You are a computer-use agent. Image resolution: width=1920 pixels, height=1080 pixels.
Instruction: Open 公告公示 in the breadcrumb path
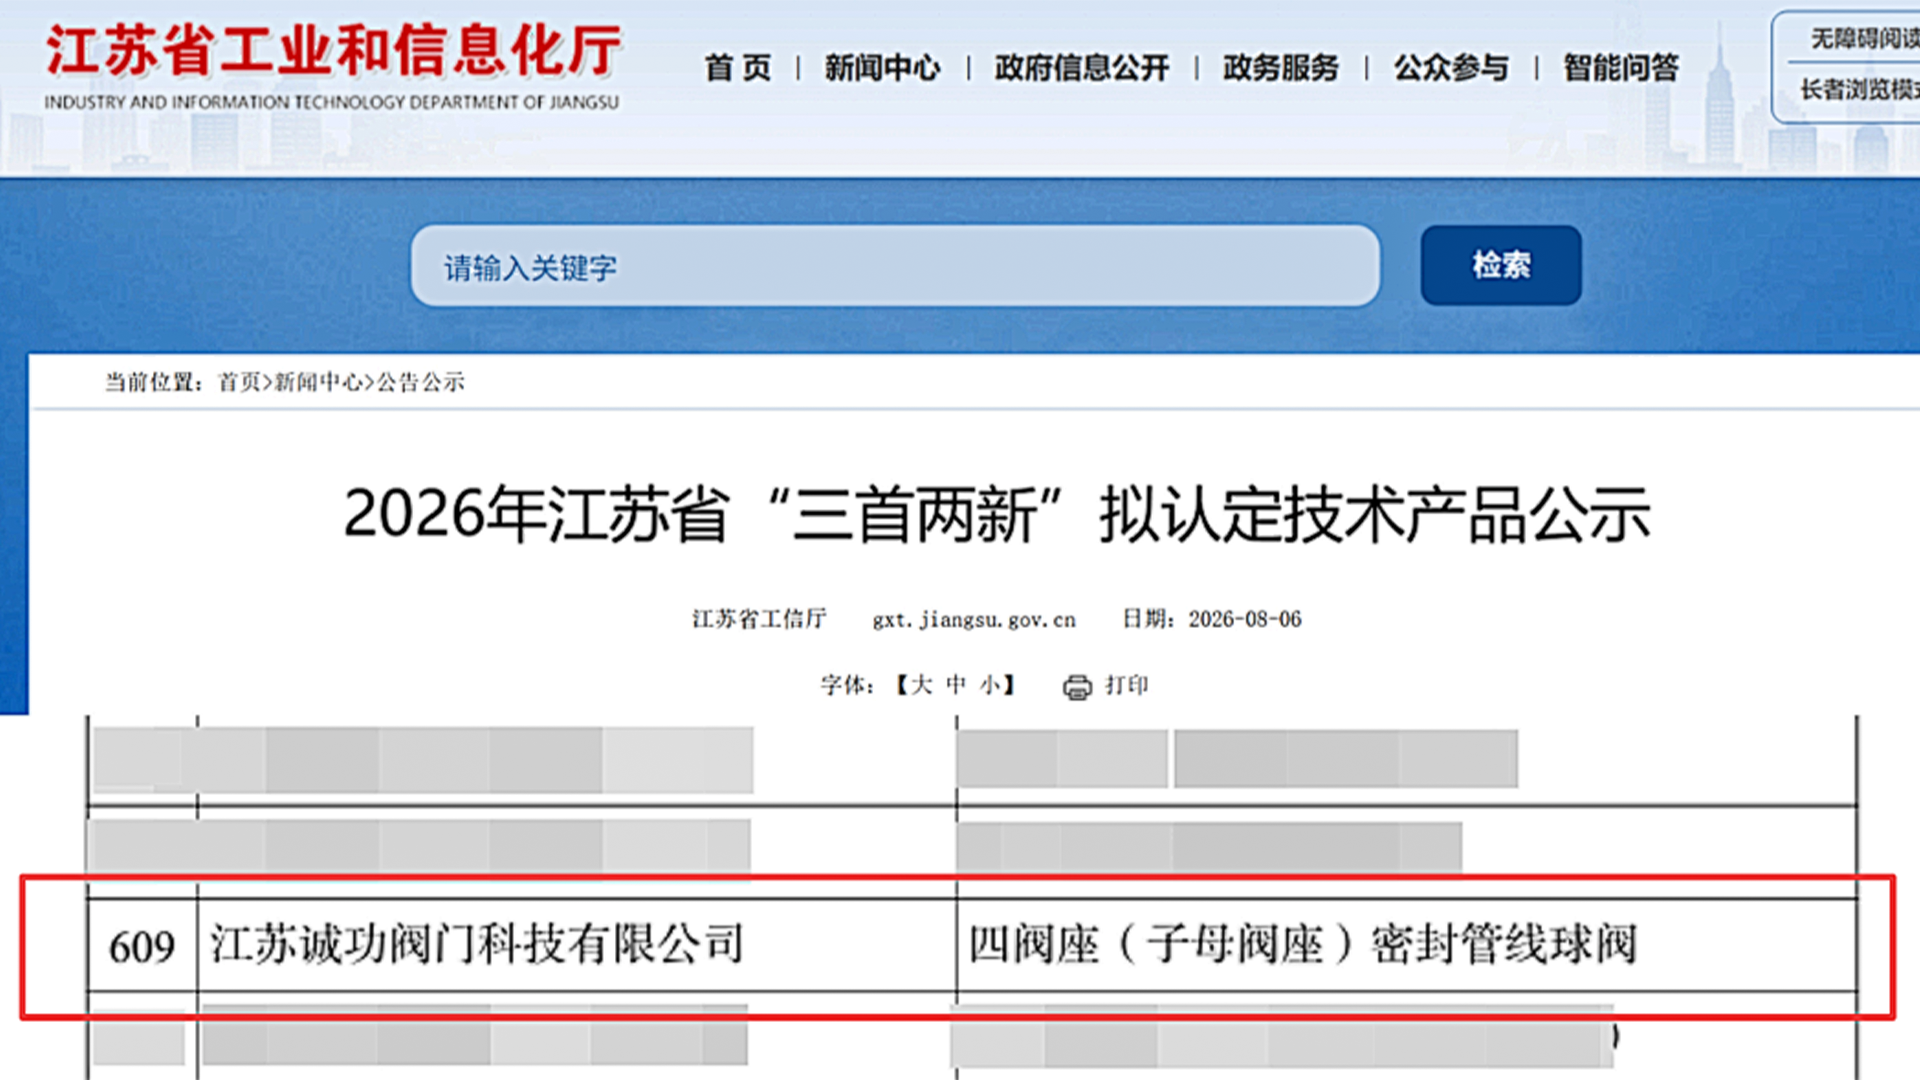click(420, 382)
